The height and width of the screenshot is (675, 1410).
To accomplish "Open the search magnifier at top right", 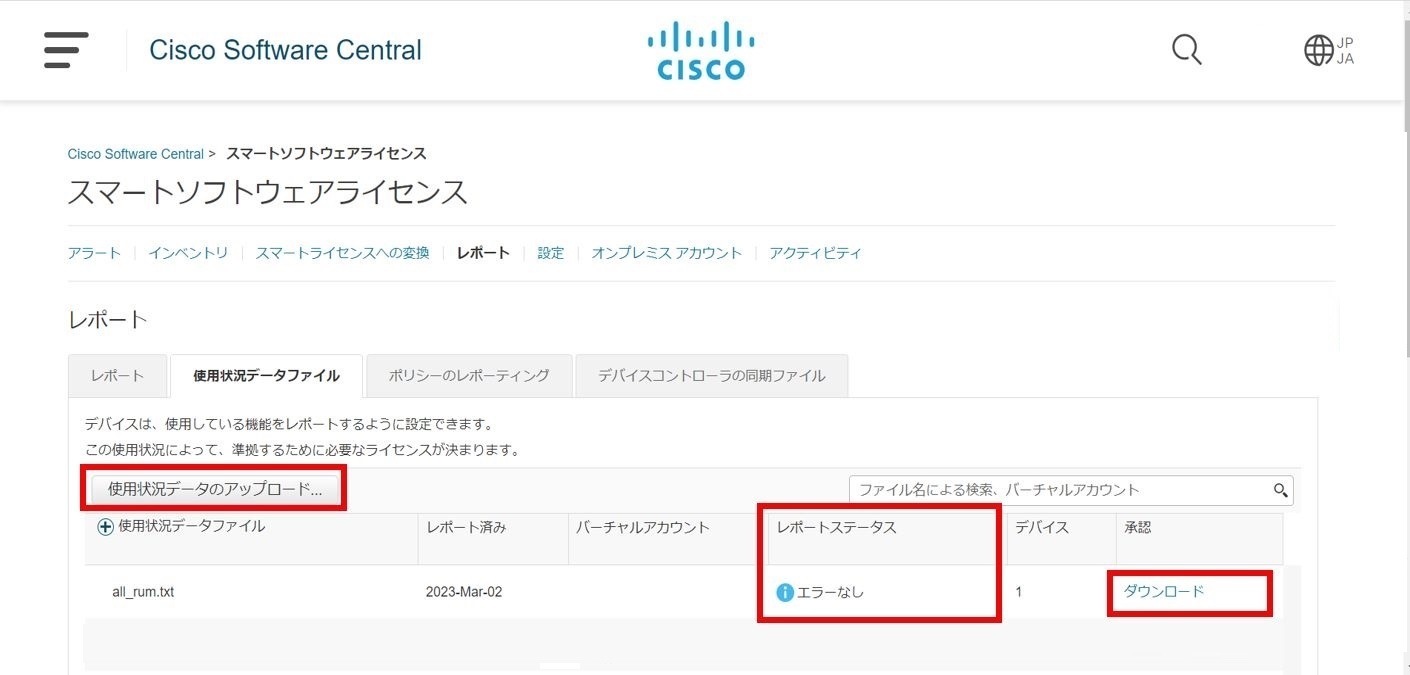I will click(1186, 48).
